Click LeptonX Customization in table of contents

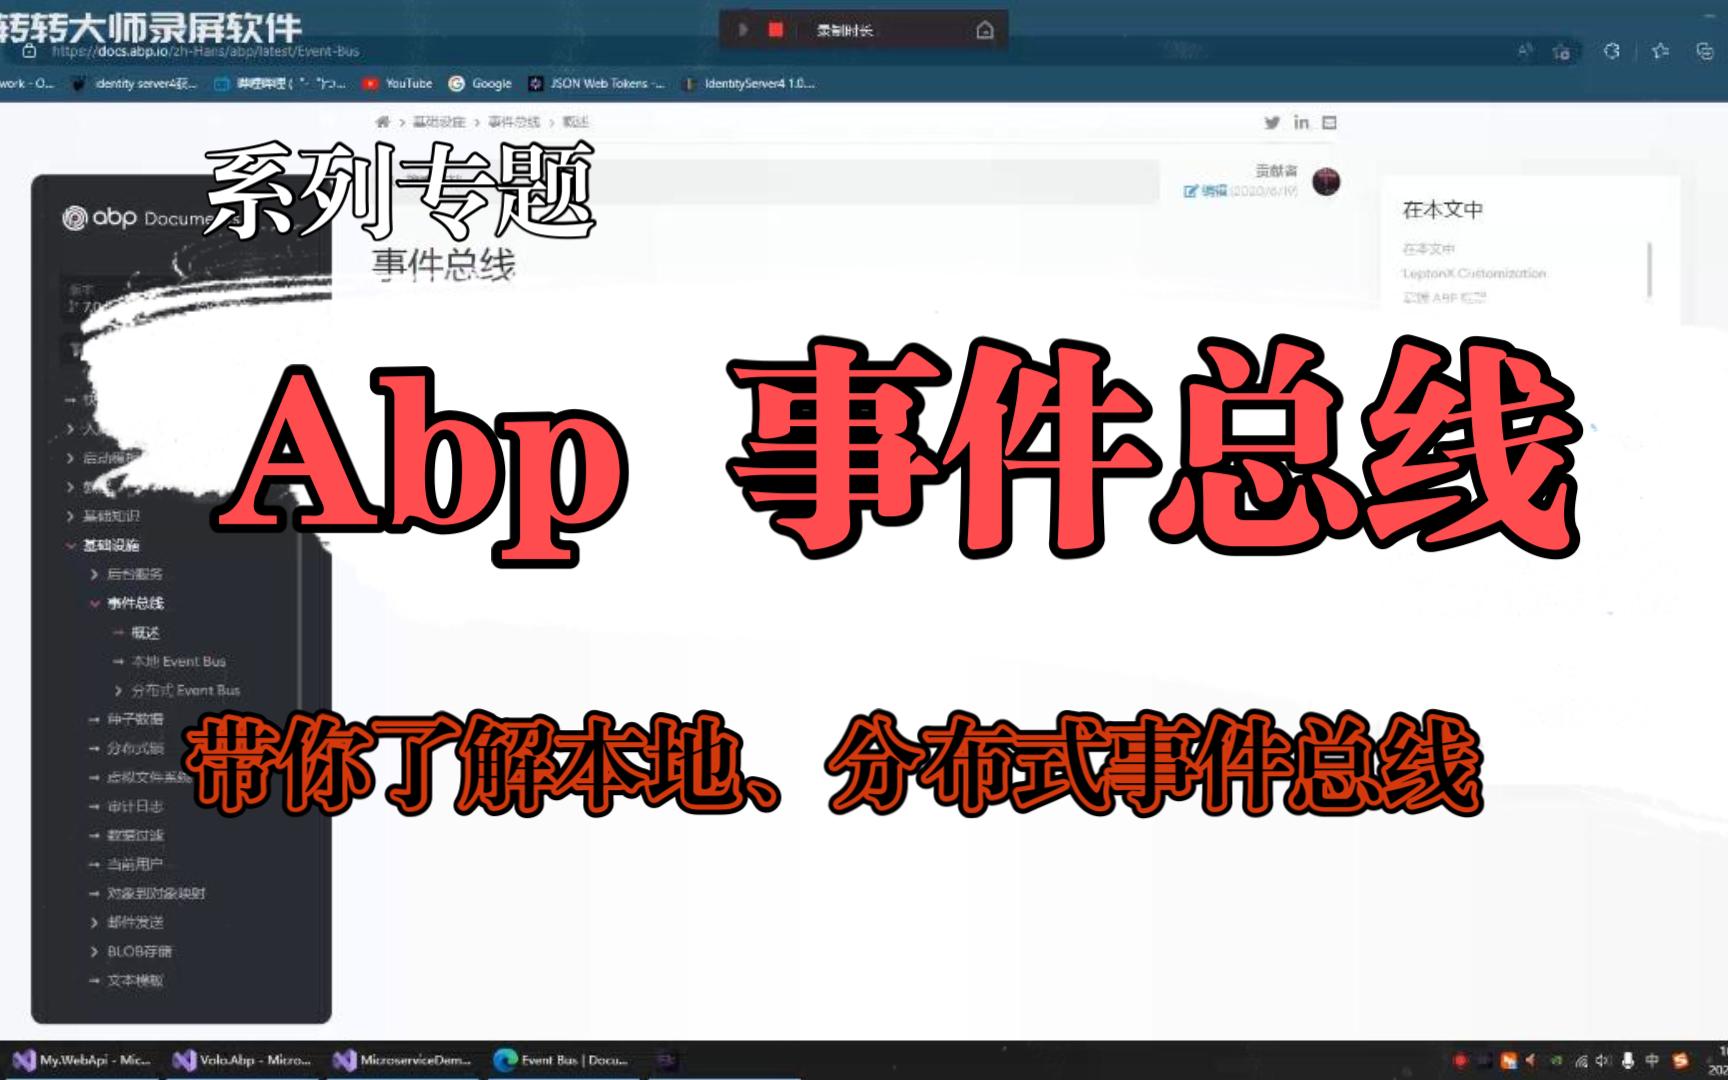(x=1474, y=273)
